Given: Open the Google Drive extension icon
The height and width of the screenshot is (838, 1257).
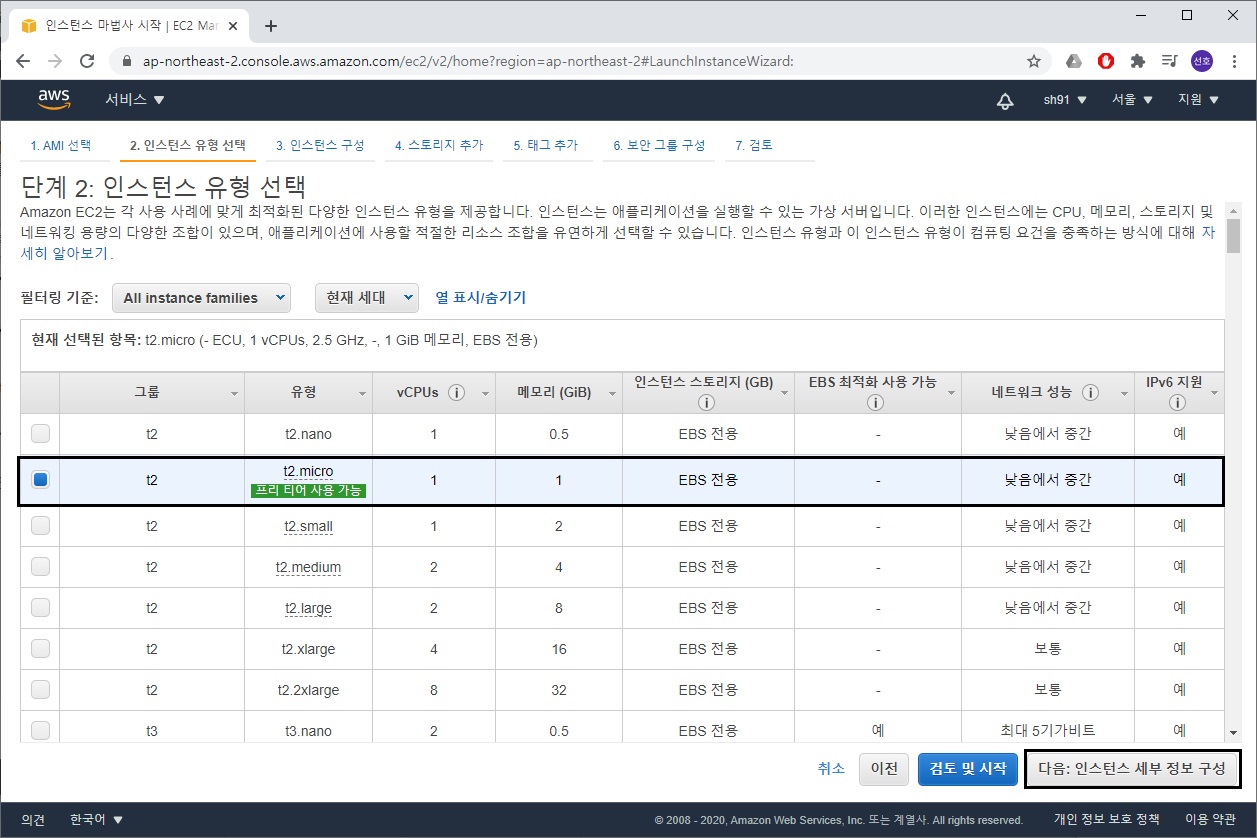Looking at the screenshot, I should click(x=1073, y=61).
